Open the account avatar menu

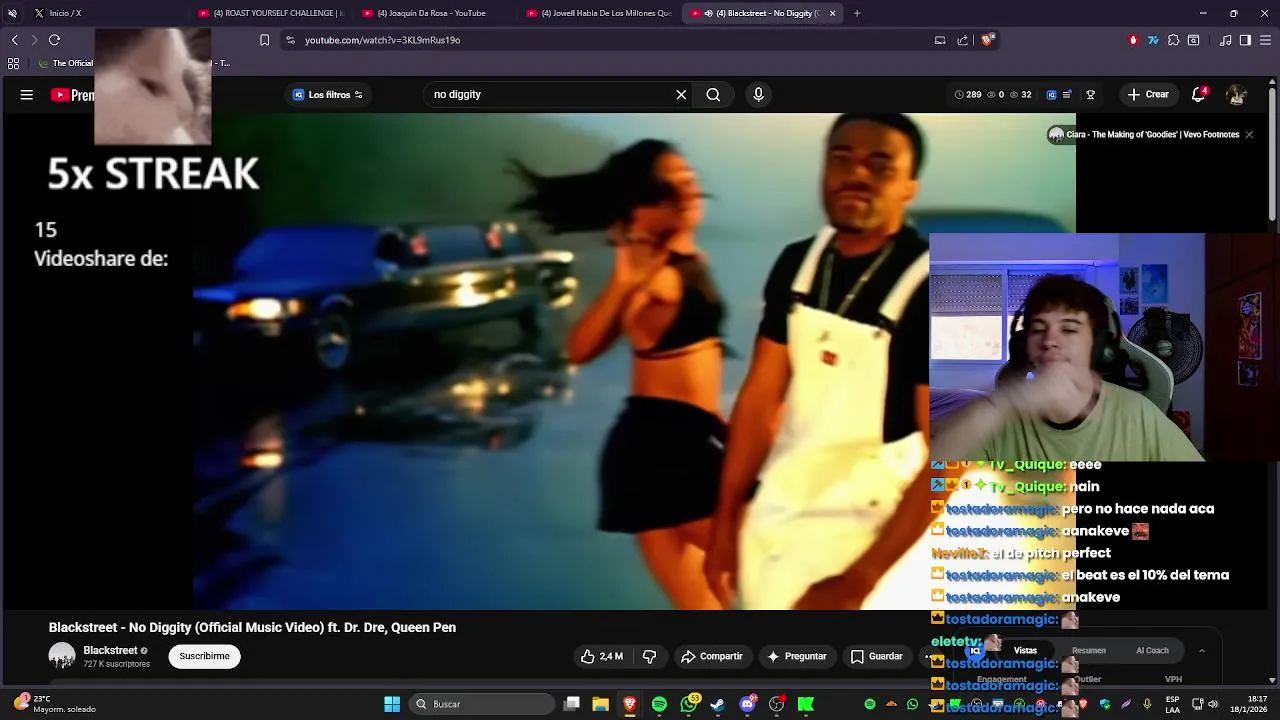1237,95
